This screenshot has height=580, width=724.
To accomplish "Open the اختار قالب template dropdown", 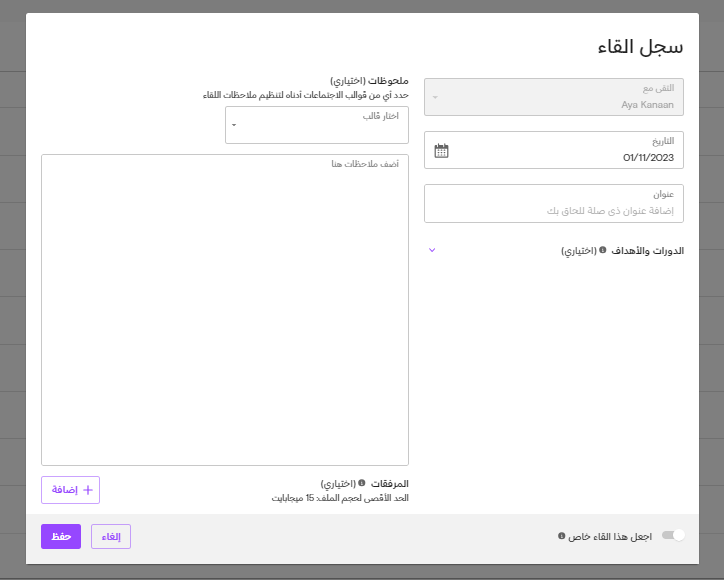I will coord(316,125).
